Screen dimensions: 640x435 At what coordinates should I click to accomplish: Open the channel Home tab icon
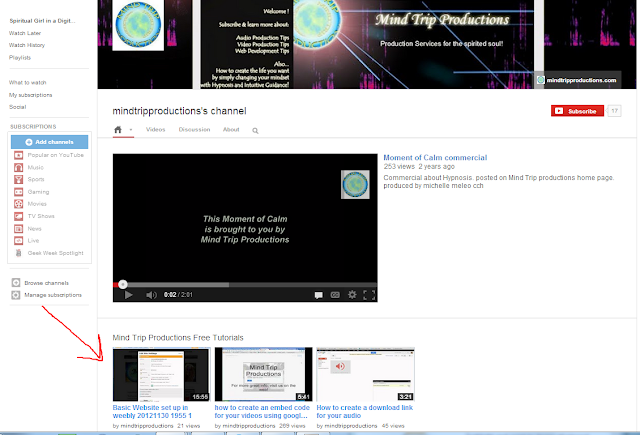pos(118,130)
